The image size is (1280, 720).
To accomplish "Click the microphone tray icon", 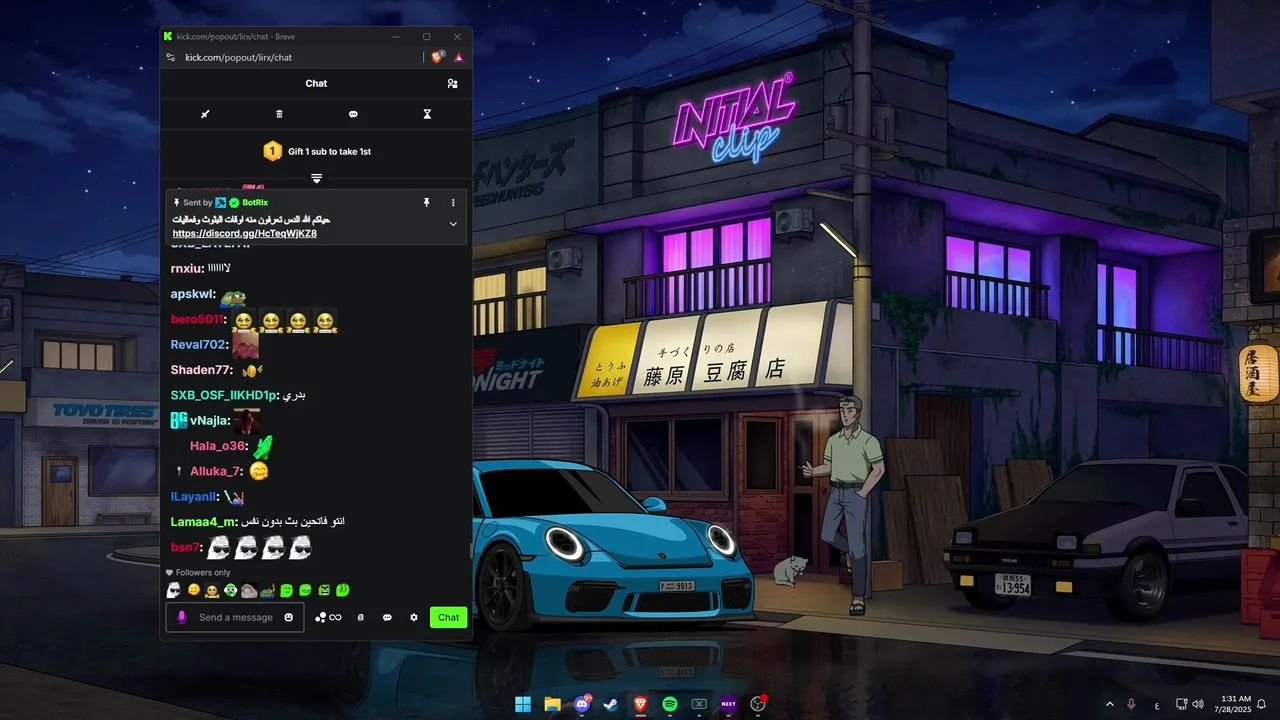I will tap(1131, 704).
